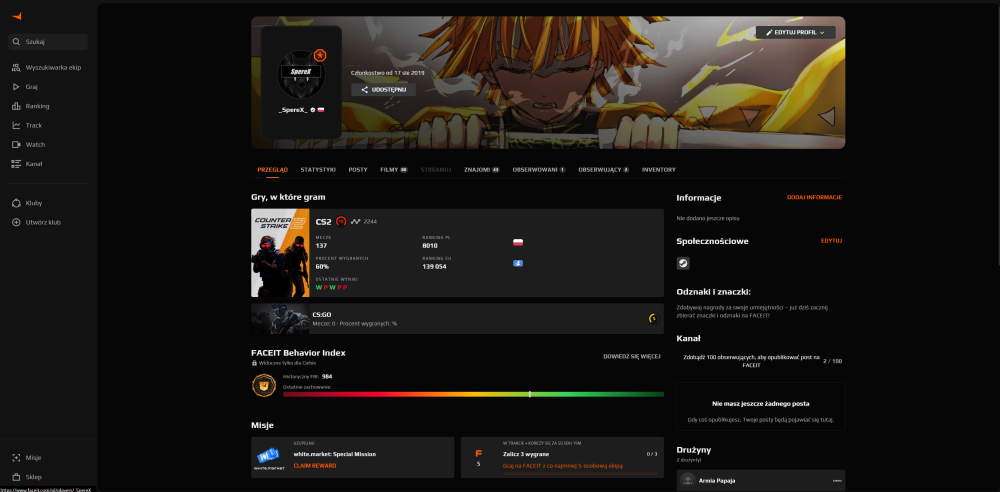1000x492 pixels.
Task: Click the Armia Papaja team avatar
Action: [688, 481]
